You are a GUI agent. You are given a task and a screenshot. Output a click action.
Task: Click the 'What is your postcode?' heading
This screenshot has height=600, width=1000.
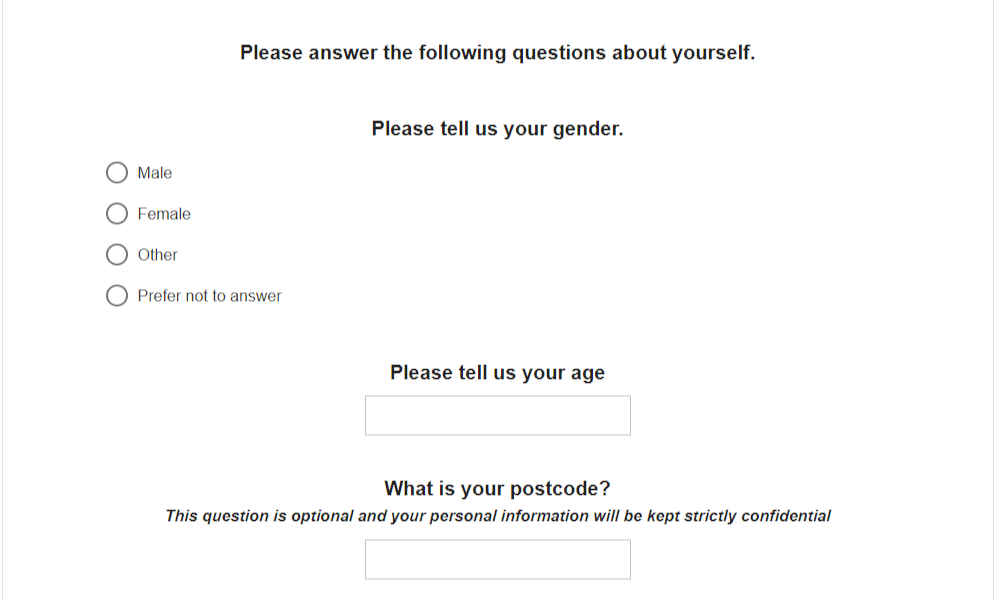pyautogui.click(x=497, y=488)
